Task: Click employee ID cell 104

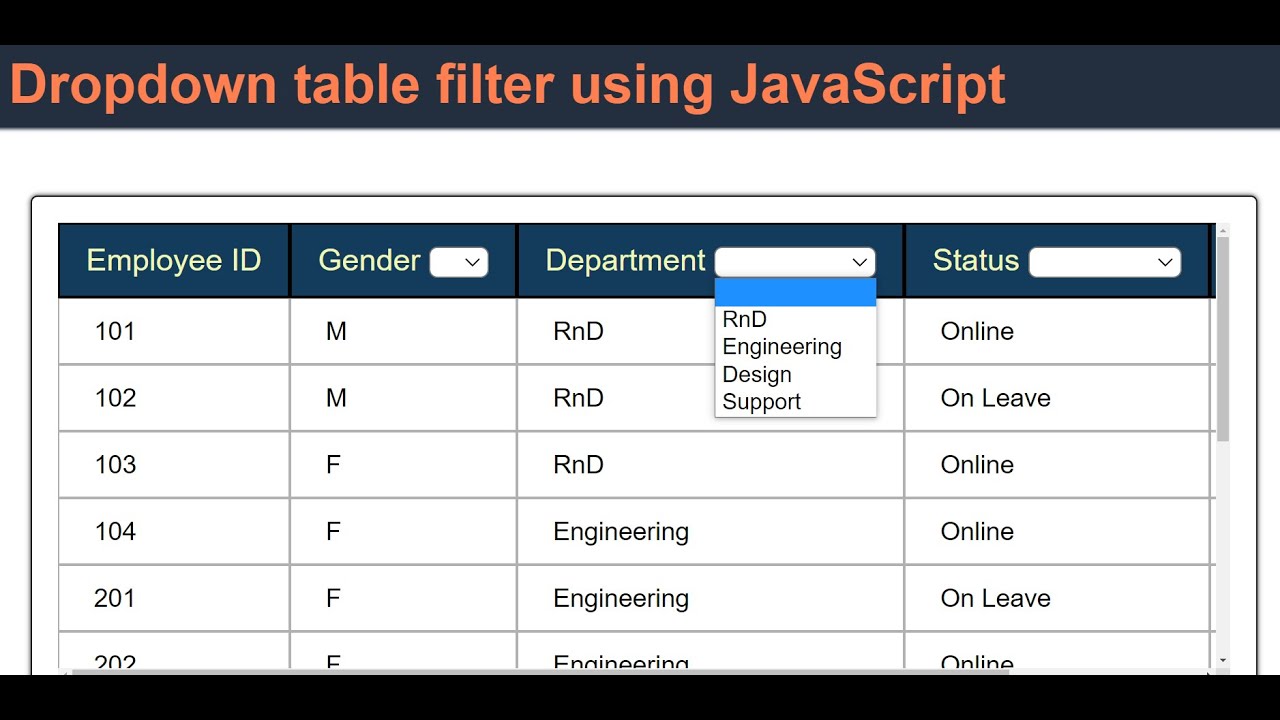Action: click(x=174, y=531)
